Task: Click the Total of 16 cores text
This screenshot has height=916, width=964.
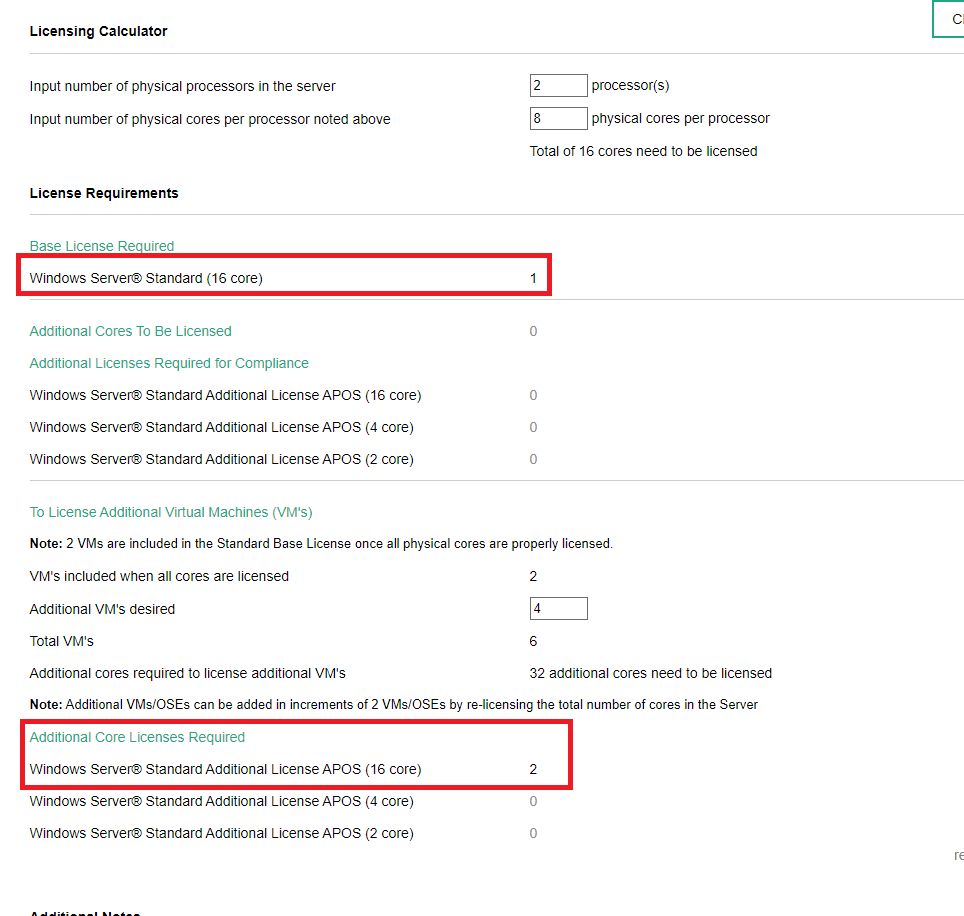Action: 643,151
